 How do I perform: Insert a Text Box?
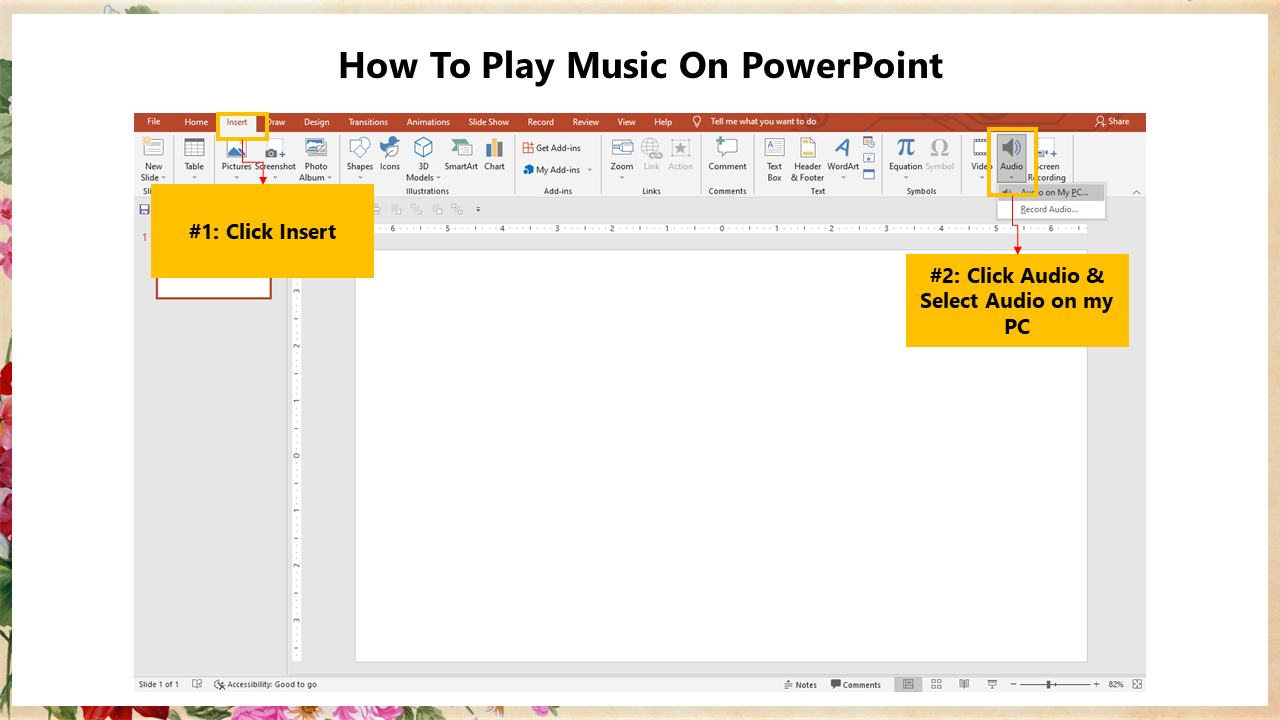point(774,159)
